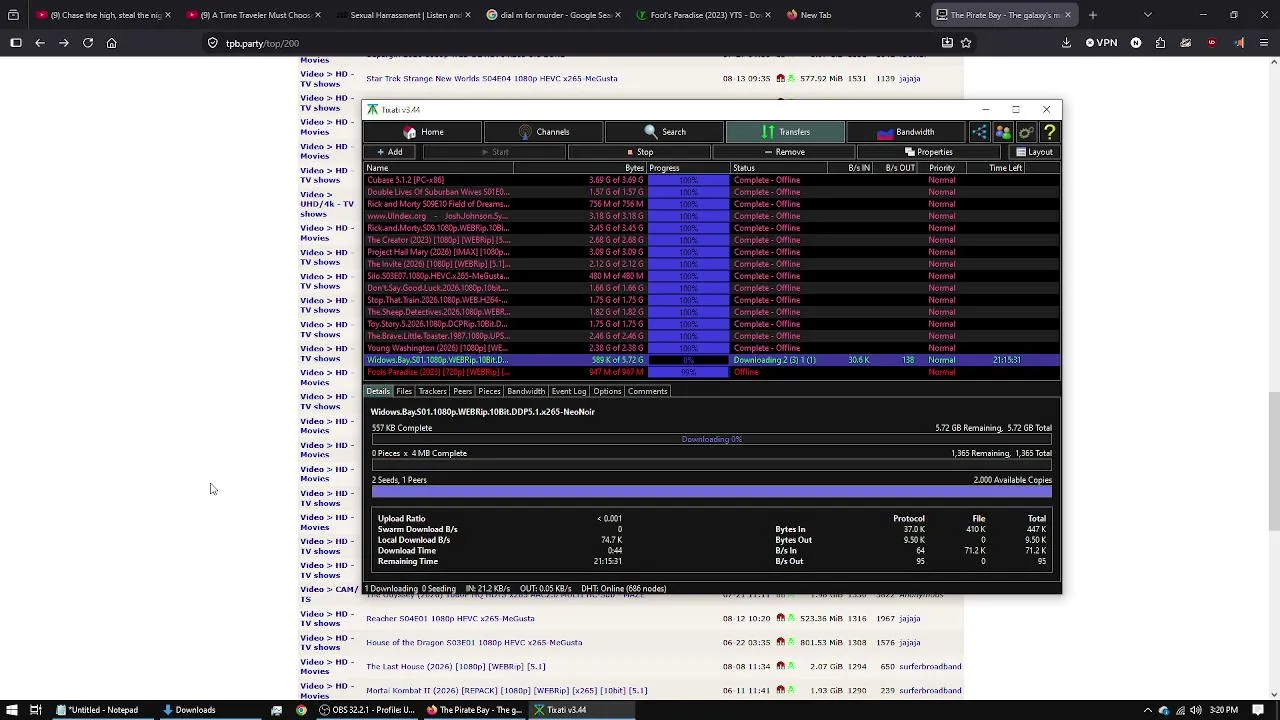
Task: Open Reacher S04E01 1080p HEVC torrent link
Action: point(450,618)
